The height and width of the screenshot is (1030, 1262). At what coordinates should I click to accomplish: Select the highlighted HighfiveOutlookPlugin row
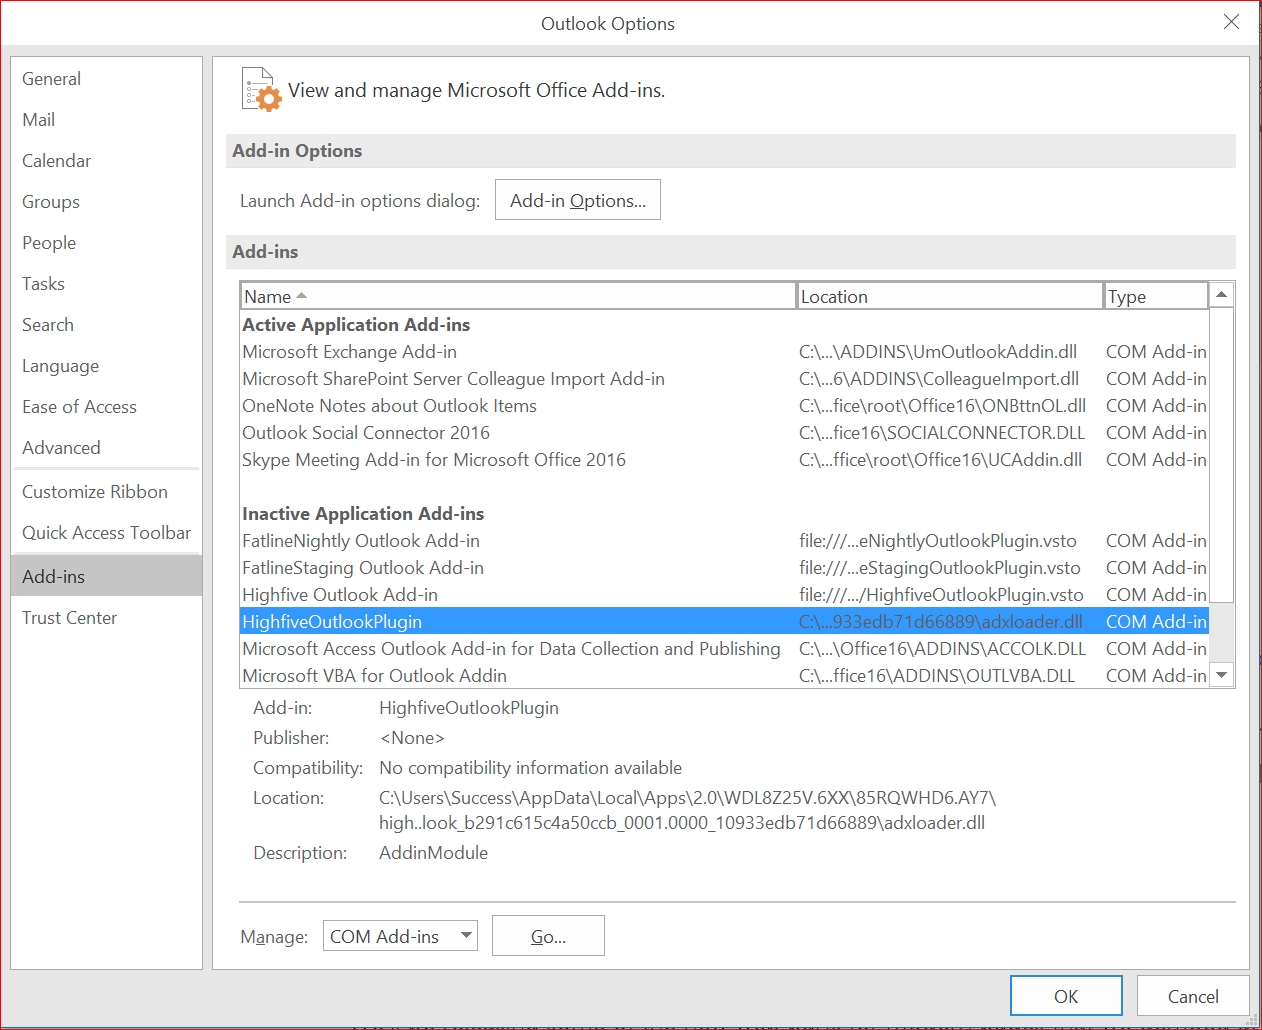[x=724, y=622]
